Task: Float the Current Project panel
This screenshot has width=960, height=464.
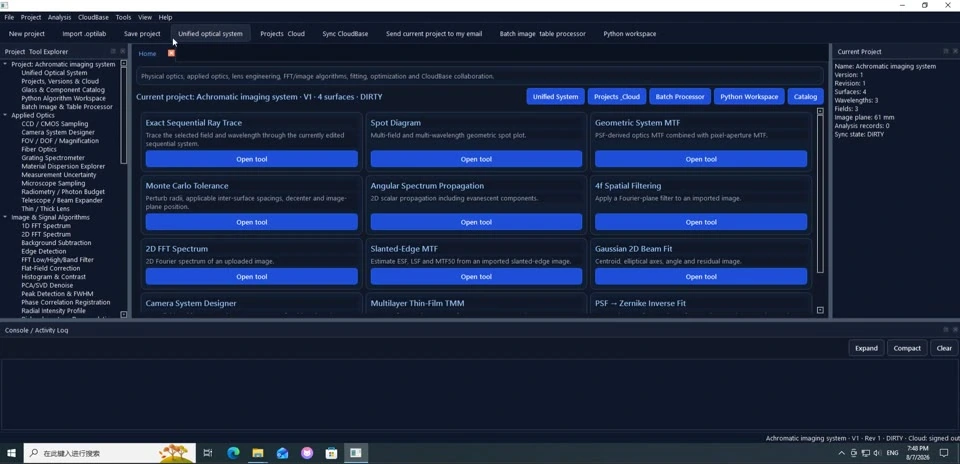Action: click(x=946, y=51)
